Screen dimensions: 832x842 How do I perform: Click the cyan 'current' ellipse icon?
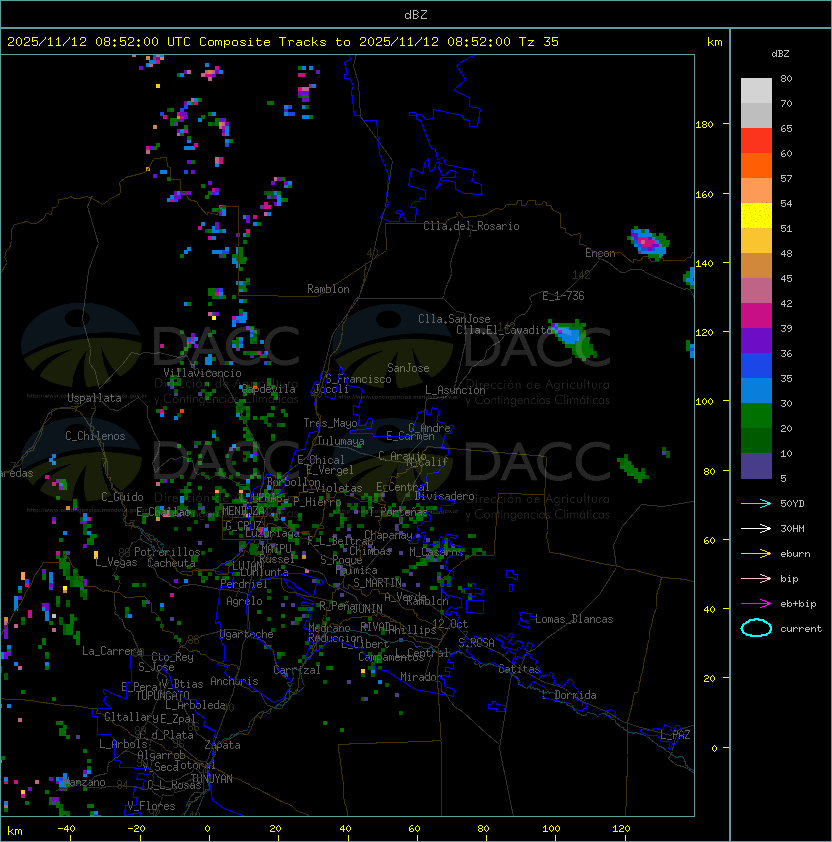pyautogui.click(x=756, y=628)
